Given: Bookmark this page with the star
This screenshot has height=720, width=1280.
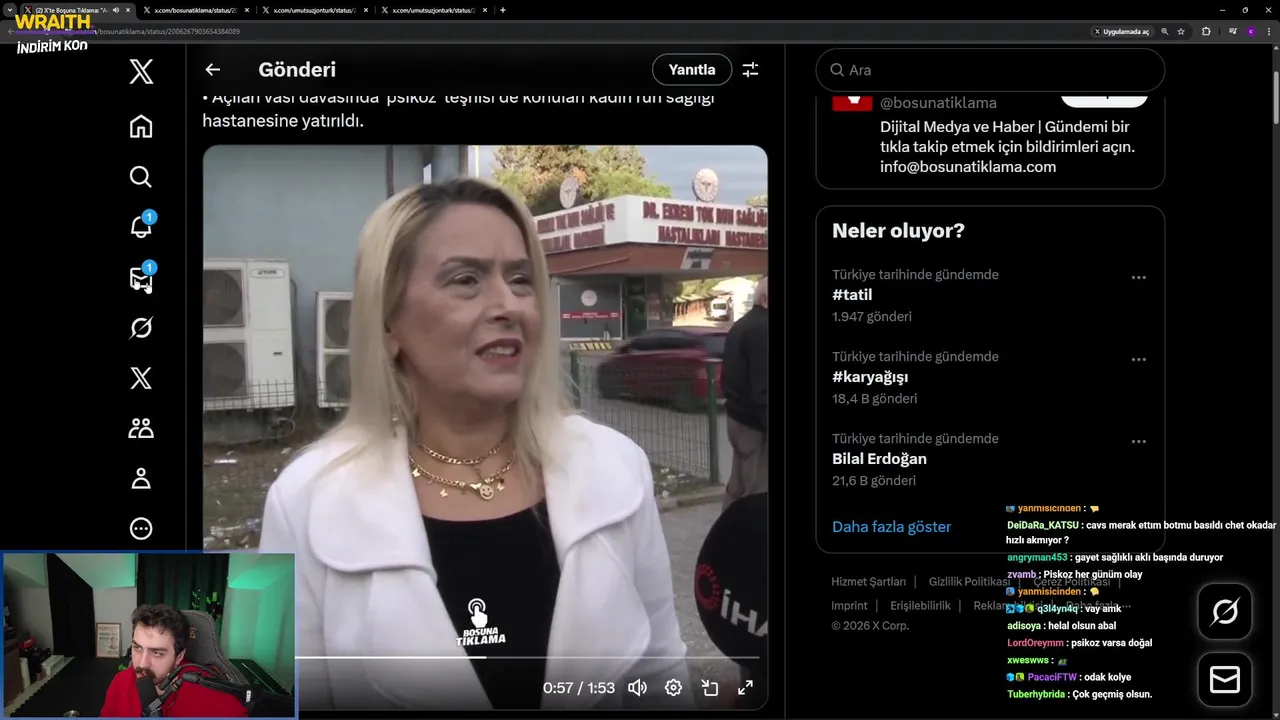Looking at the screenshot, I should (1181, 31).
